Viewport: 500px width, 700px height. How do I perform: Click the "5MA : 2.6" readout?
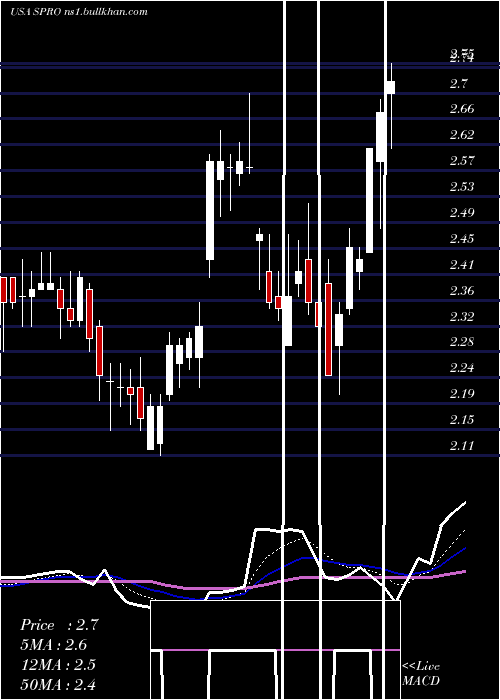(x=54, y=645)
